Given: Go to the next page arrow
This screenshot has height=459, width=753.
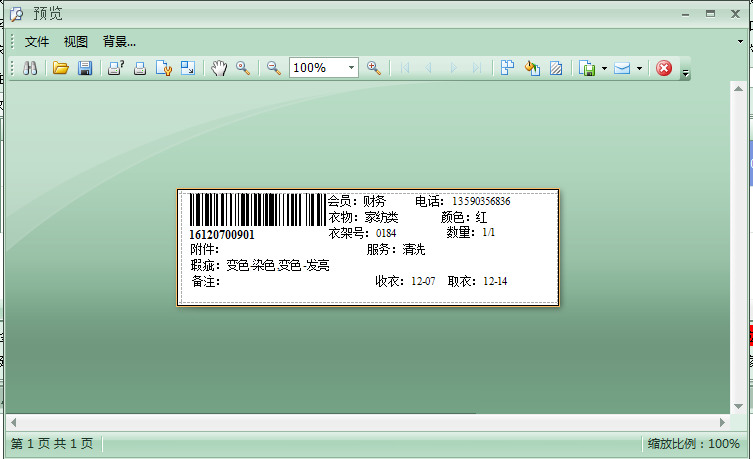Looking at the screenshot, I should coord(453,68).
